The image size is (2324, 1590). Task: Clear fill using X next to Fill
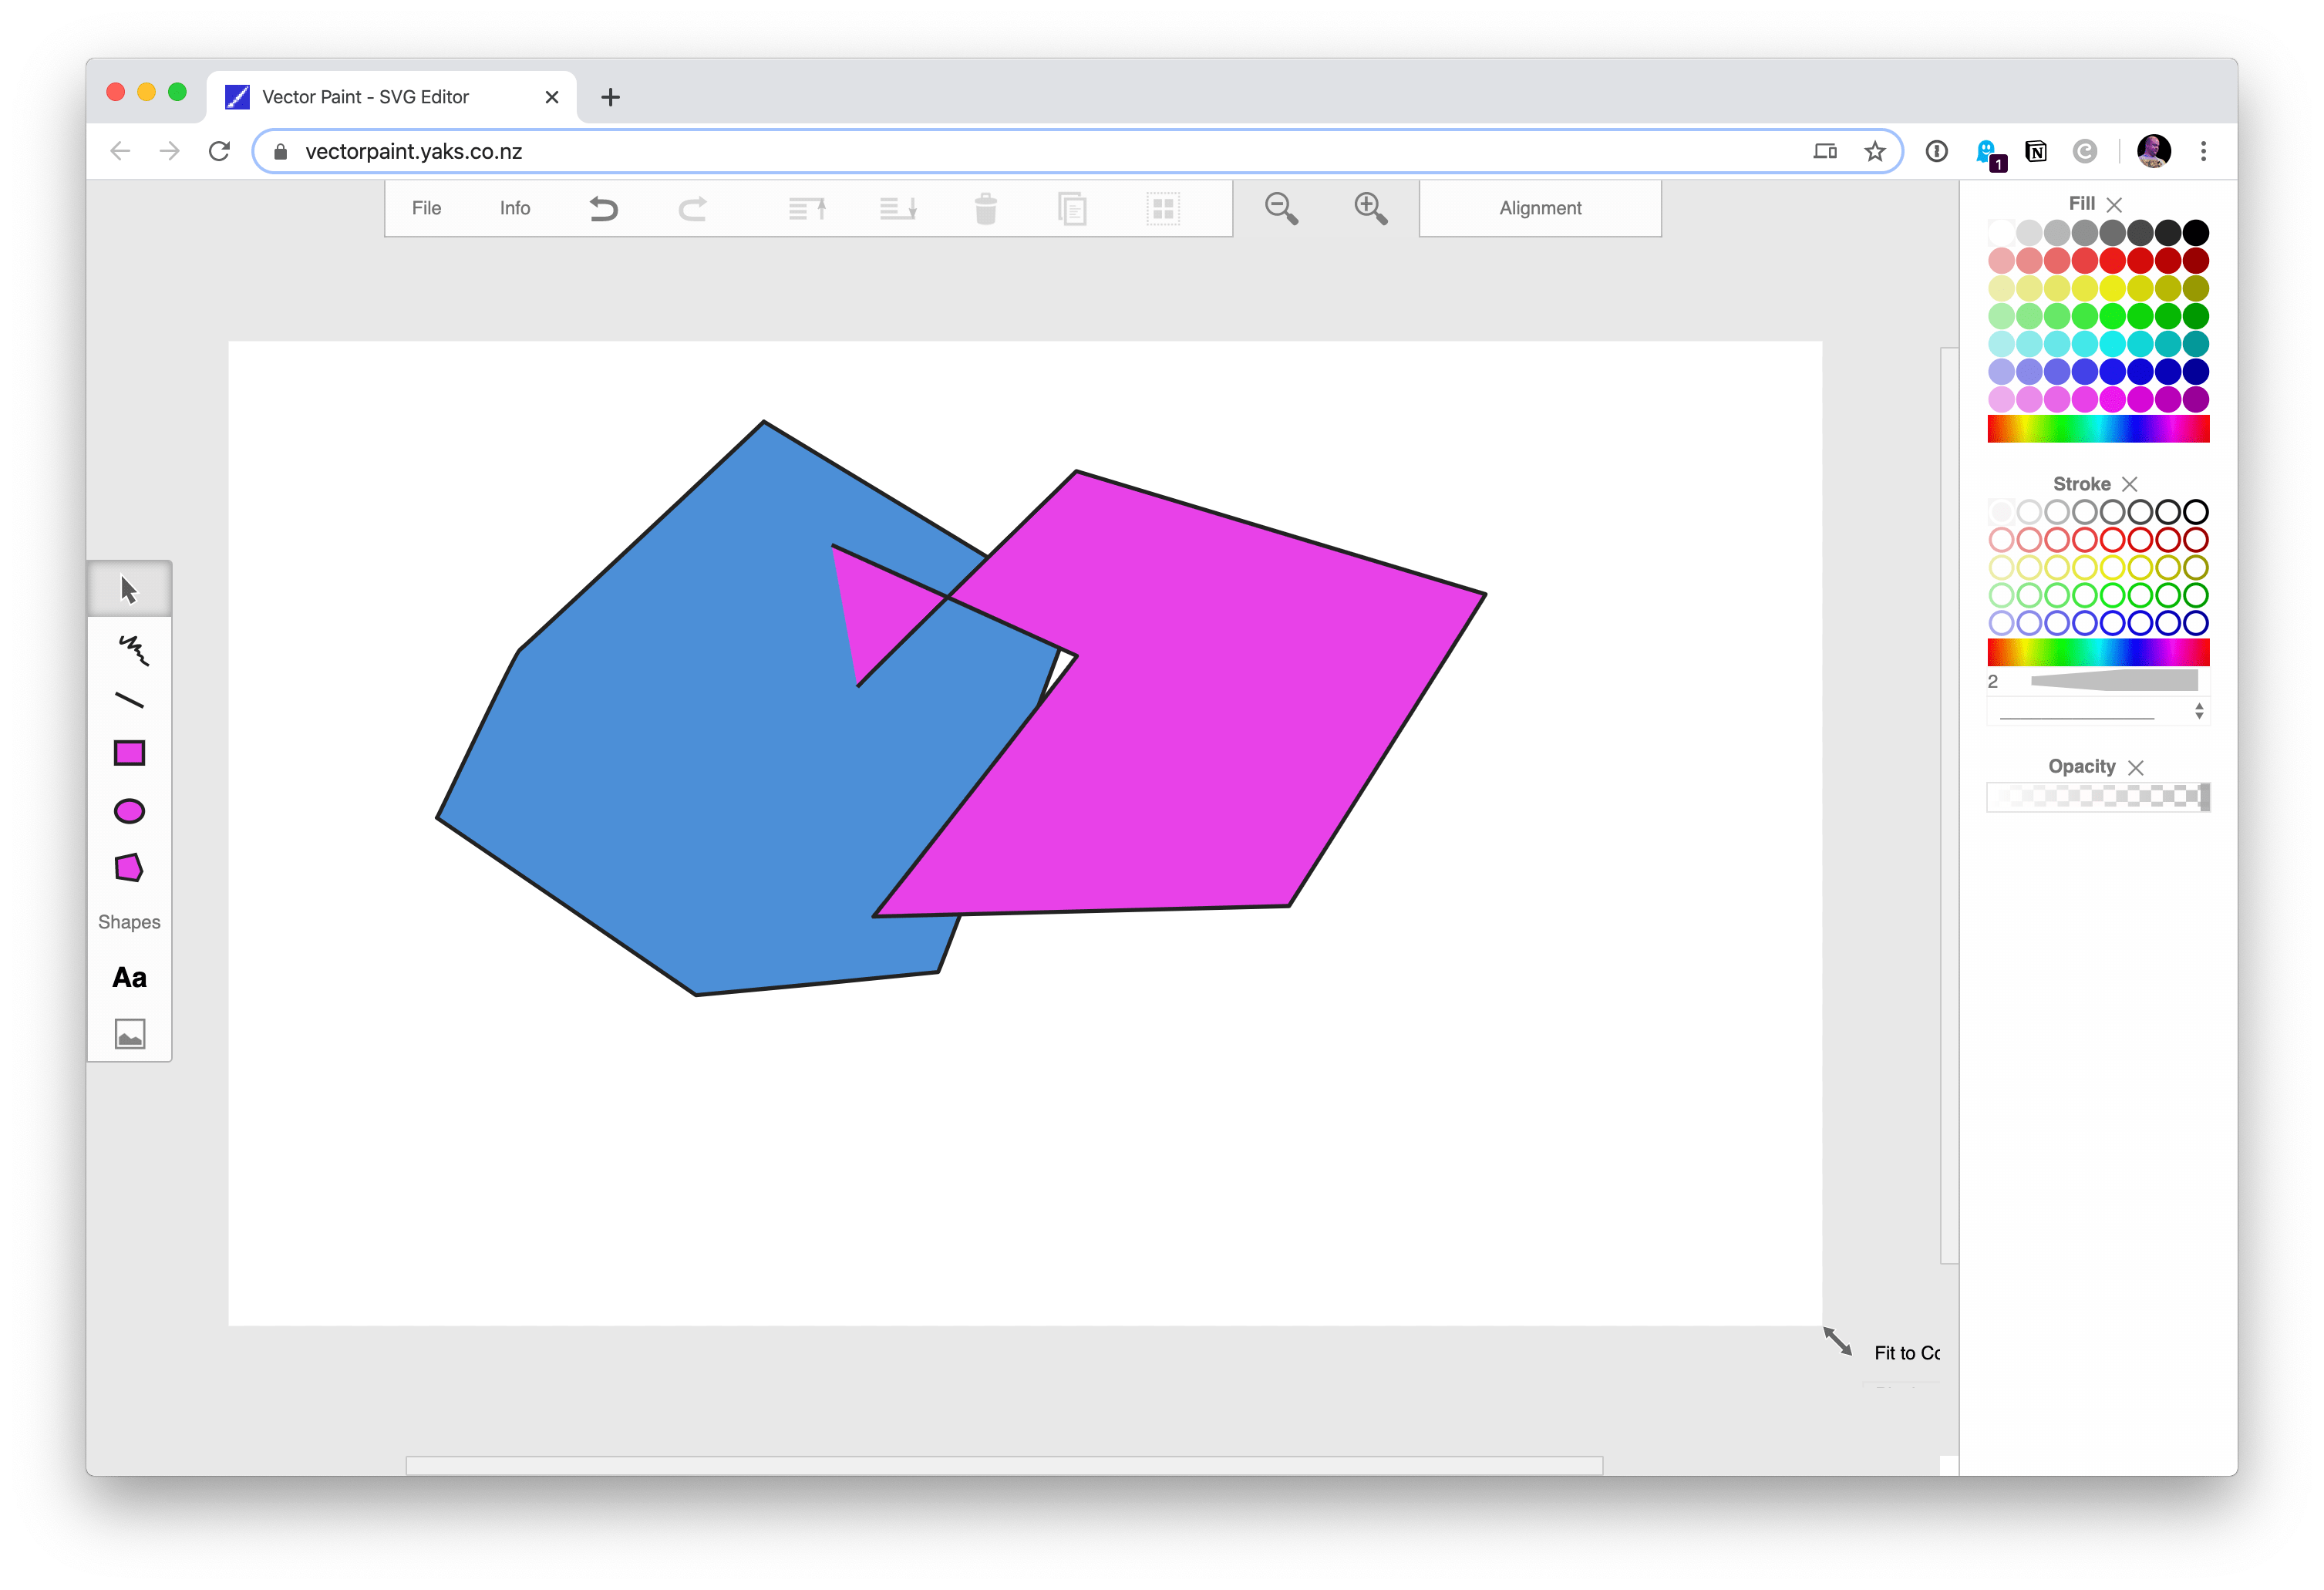coord(2114,204)
